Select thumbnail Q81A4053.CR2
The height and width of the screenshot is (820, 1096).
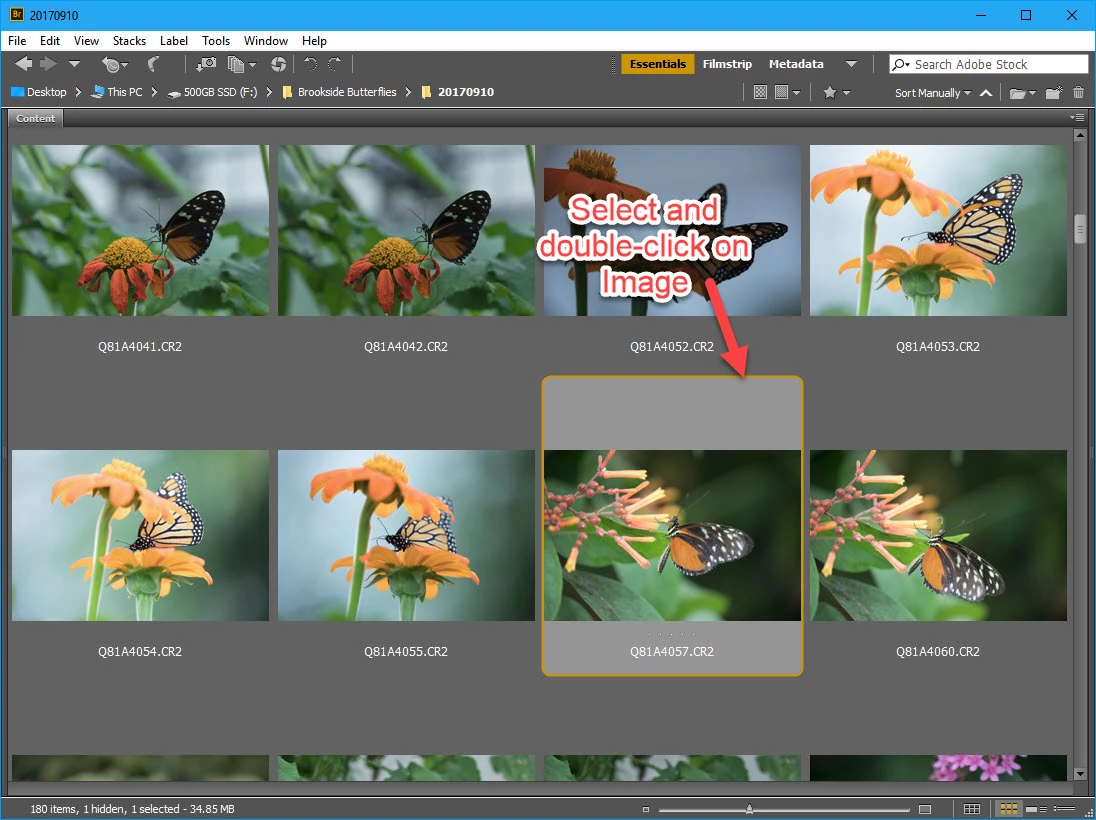tap(938, 230)
